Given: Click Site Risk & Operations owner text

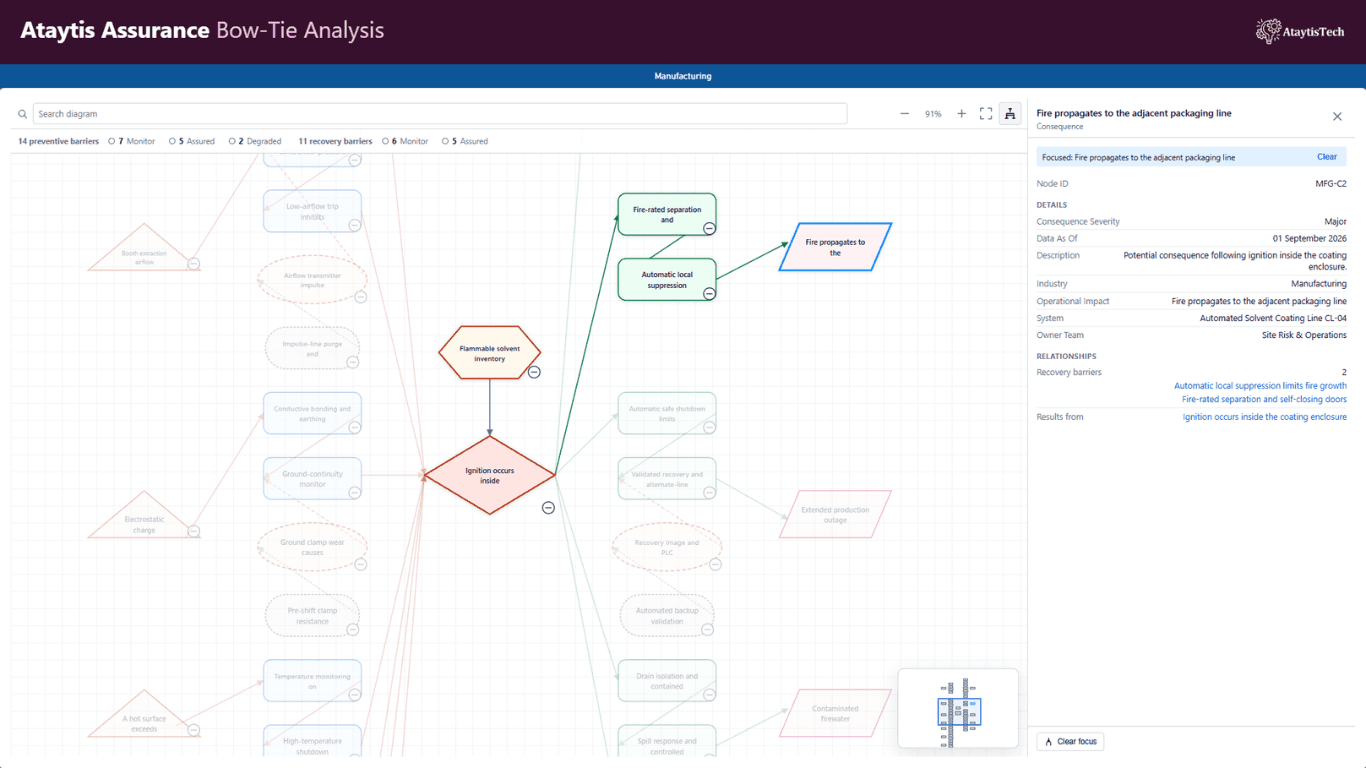Looking at the screenshot, I should pos(1304,335).
